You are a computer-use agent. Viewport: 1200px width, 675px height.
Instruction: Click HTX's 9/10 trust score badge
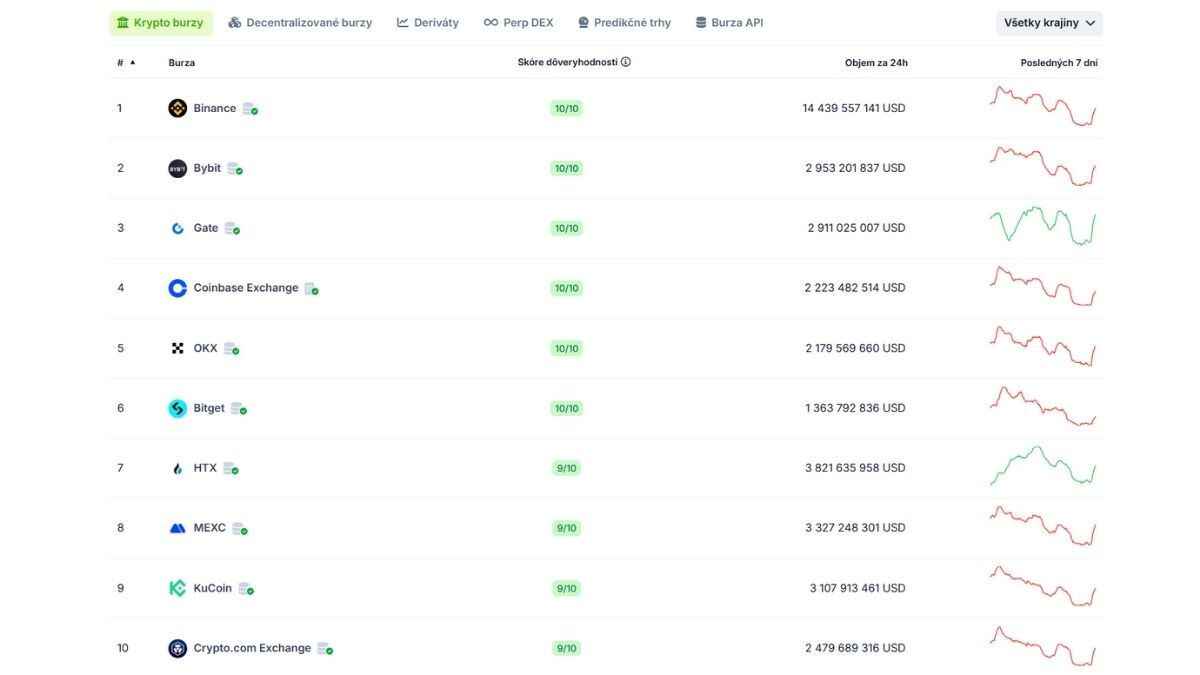pyautogui.click(x=566, y=468)
